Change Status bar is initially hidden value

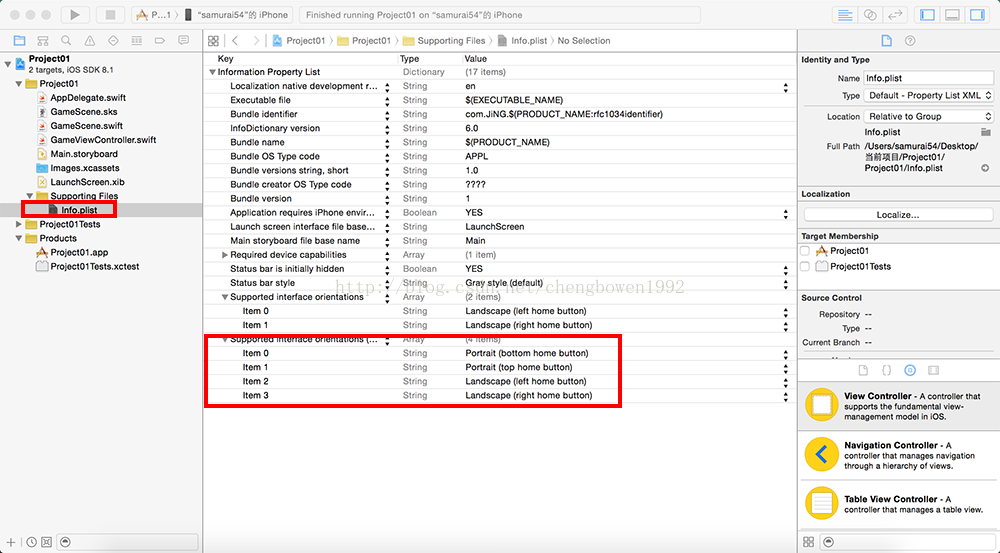(x=786, y=269)
